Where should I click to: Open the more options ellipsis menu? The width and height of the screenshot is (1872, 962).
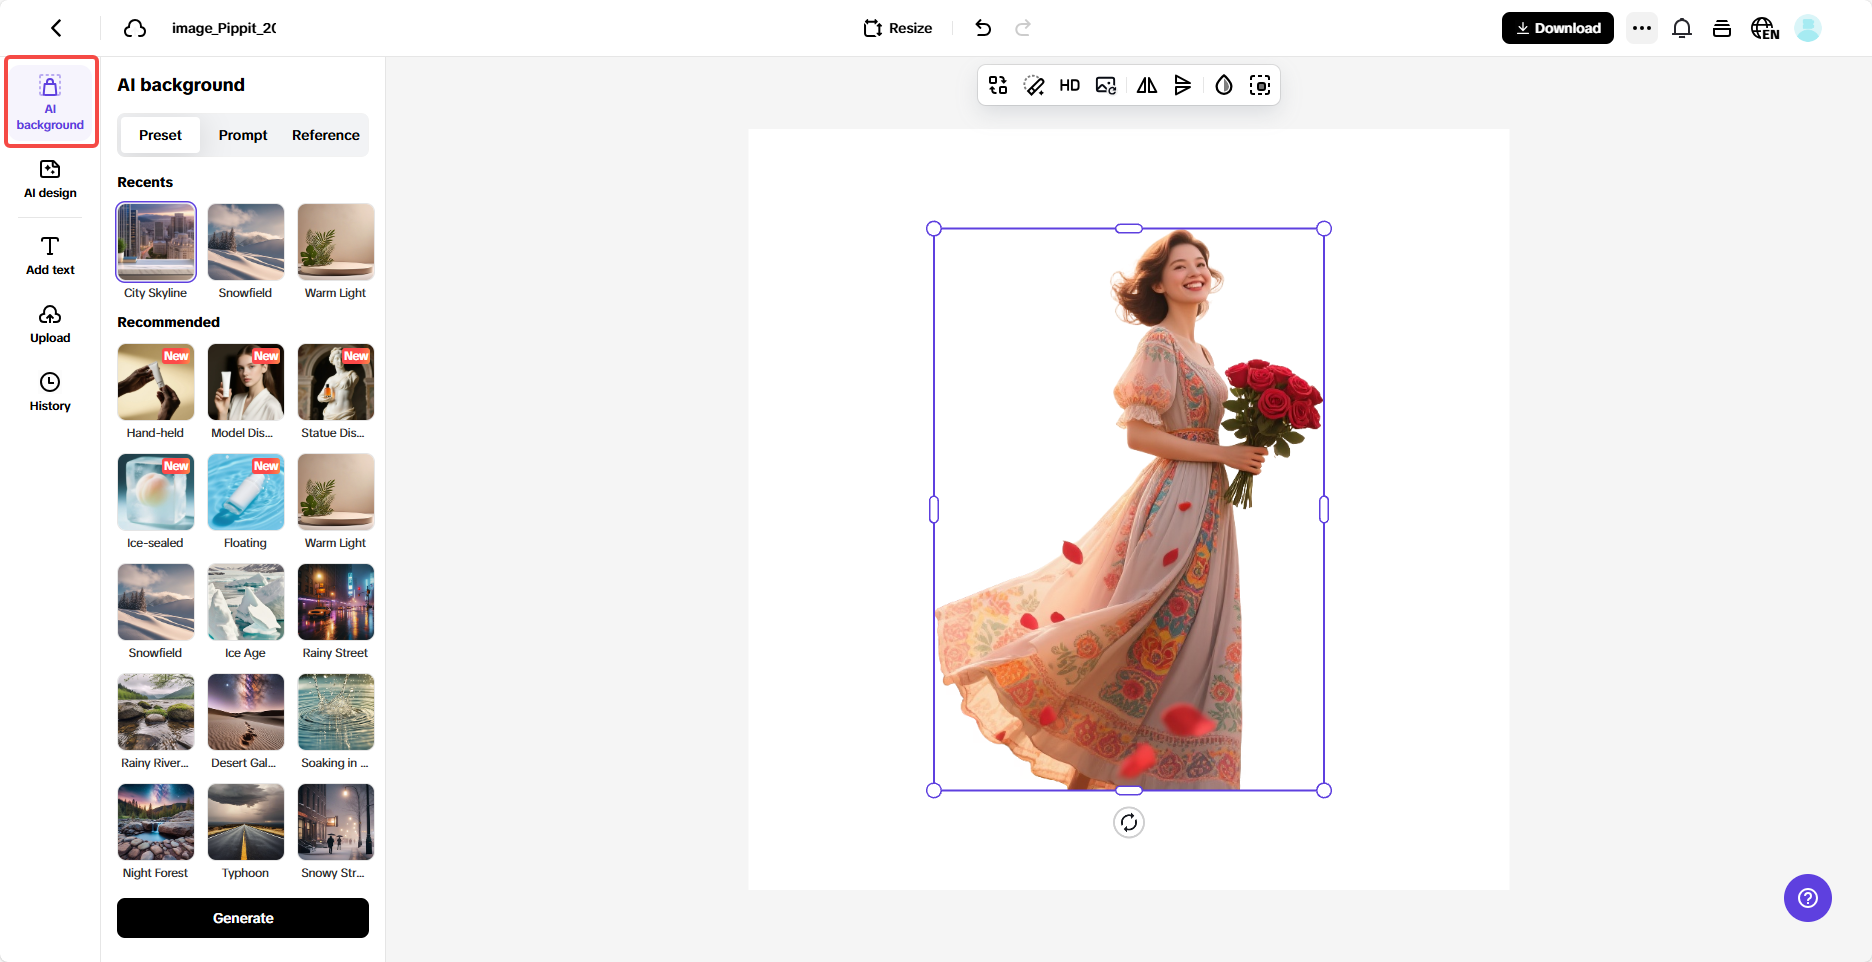pyautogui.click(x=1641, y=28)
